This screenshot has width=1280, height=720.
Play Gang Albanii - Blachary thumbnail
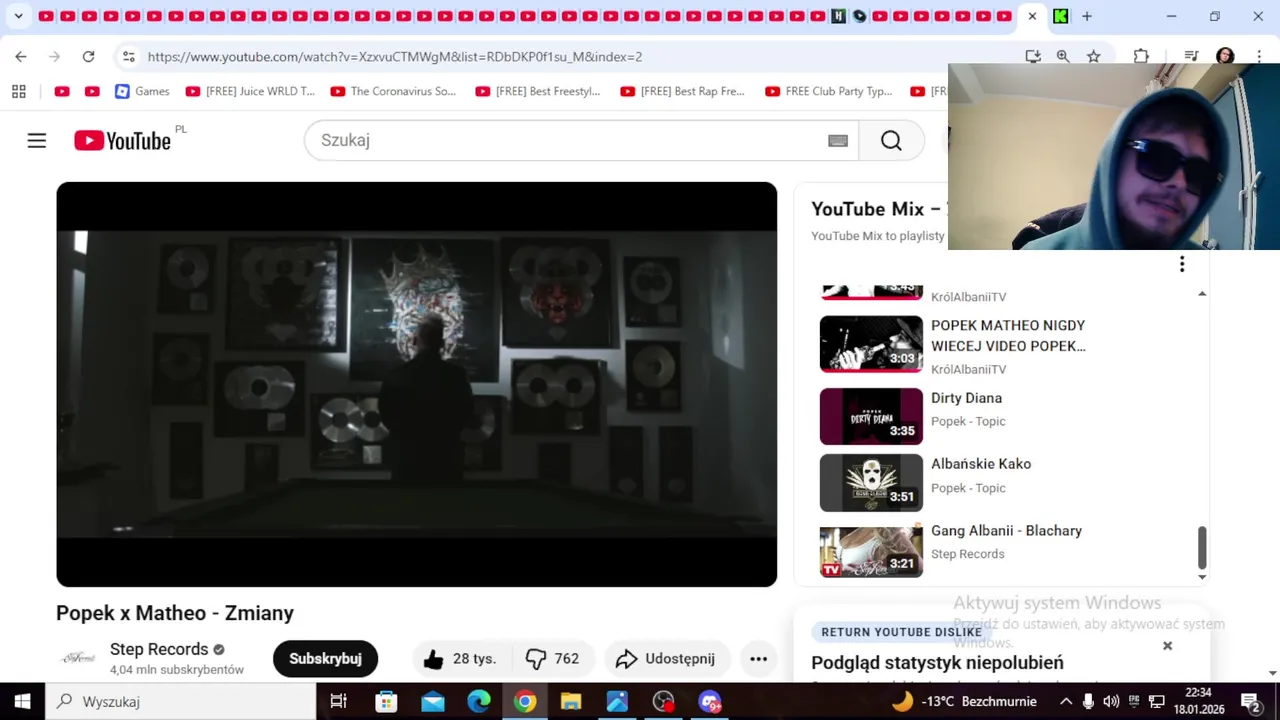871,550
